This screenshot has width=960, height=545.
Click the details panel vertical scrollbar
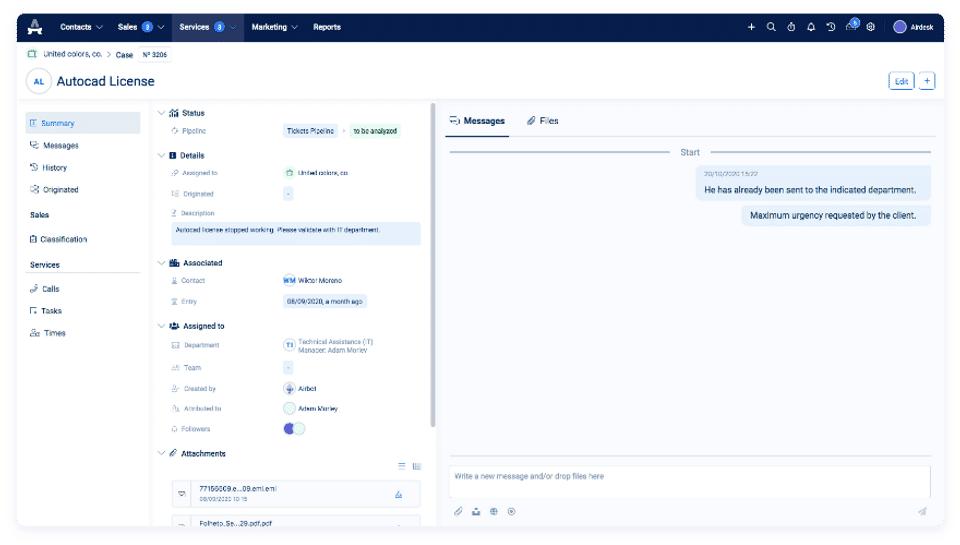click(x=433, y=265)
